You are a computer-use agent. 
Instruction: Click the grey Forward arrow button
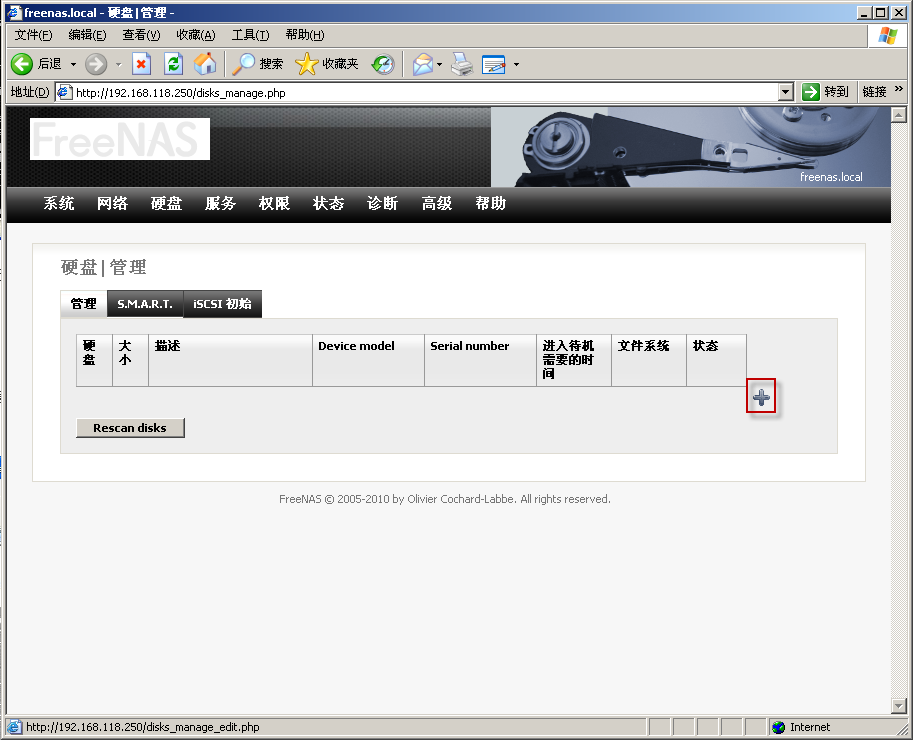tap(96, 64)
